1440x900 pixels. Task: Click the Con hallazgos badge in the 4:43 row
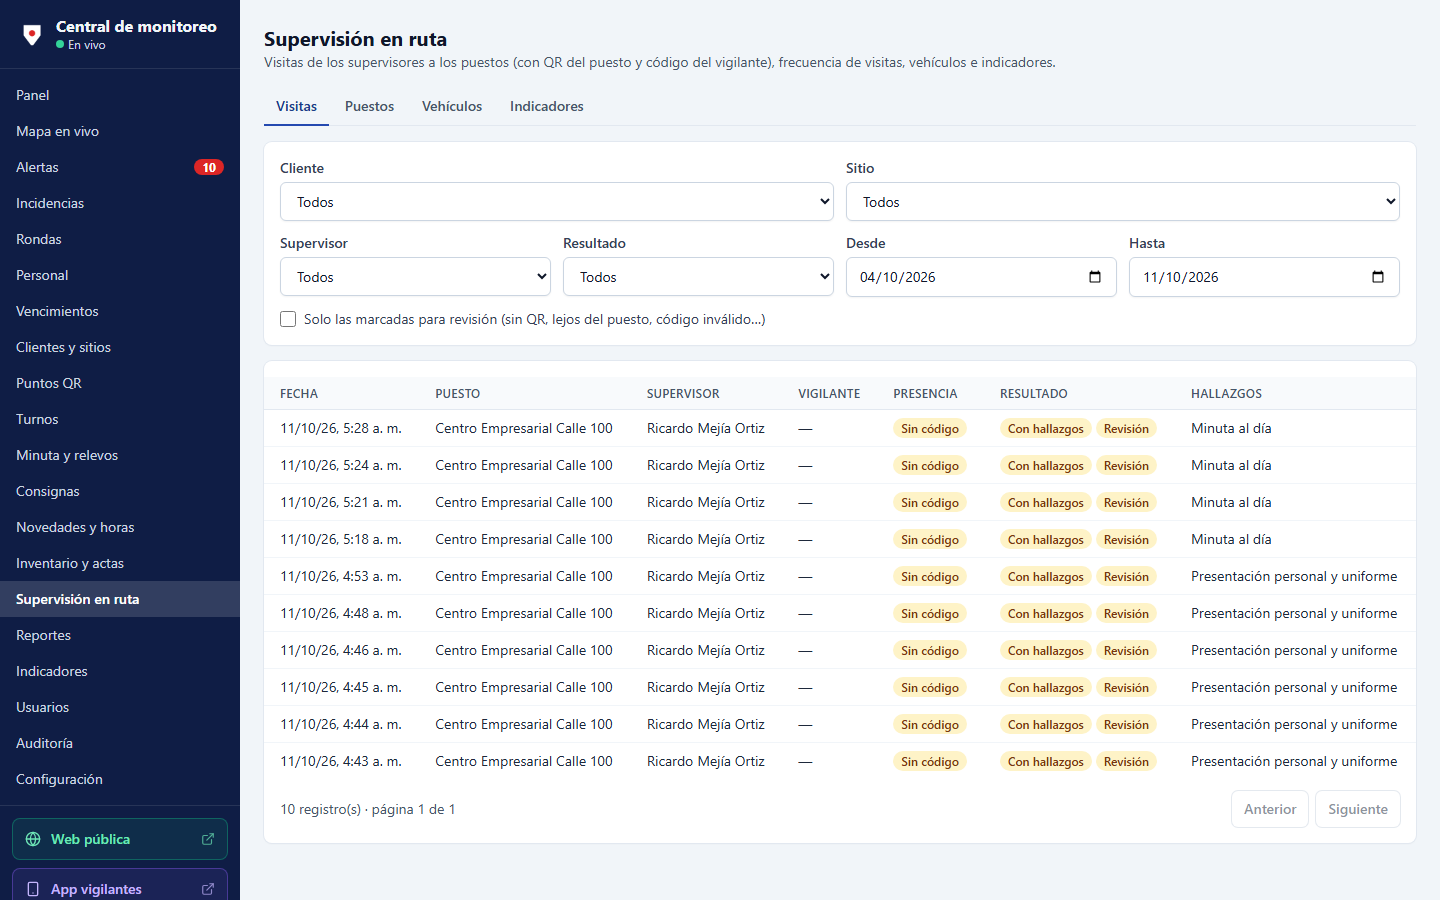1046,762
